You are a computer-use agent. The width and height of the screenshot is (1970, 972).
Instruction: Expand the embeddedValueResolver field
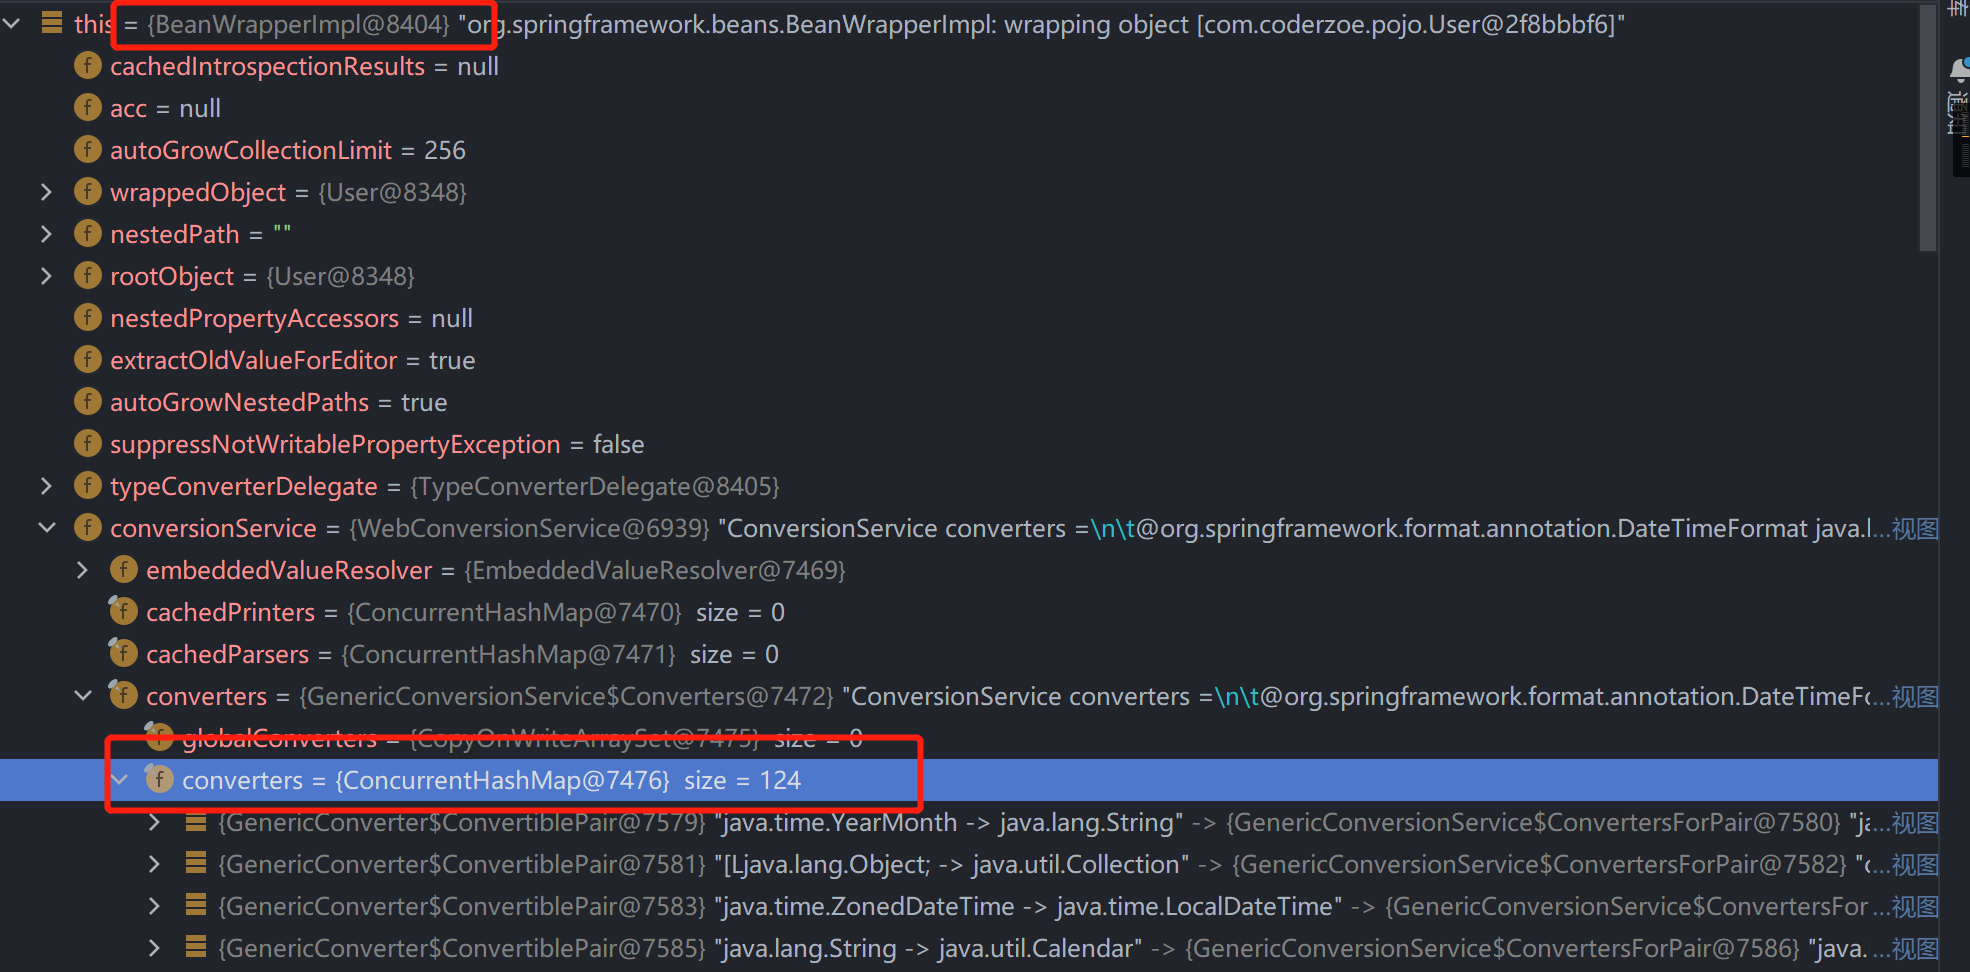click(x=83, y=570)
